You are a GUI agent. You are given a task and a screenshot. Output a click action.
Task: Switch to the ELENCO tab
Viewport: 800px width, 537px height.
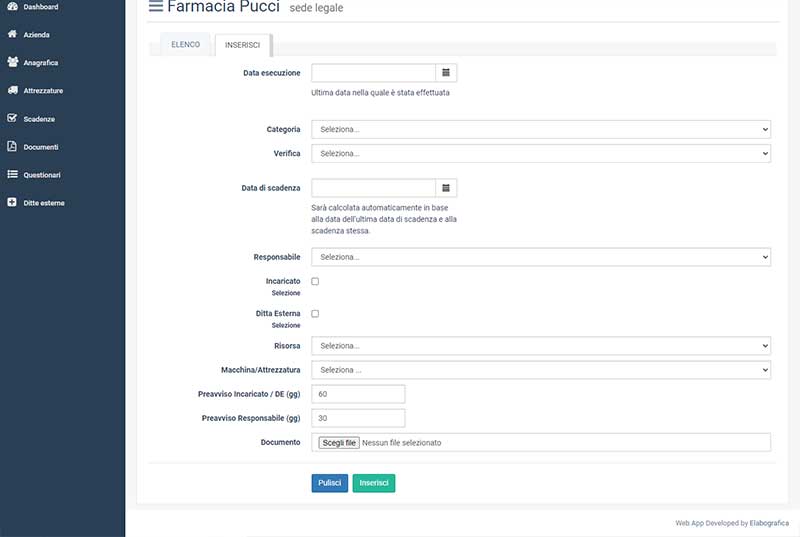click(185, 44)
